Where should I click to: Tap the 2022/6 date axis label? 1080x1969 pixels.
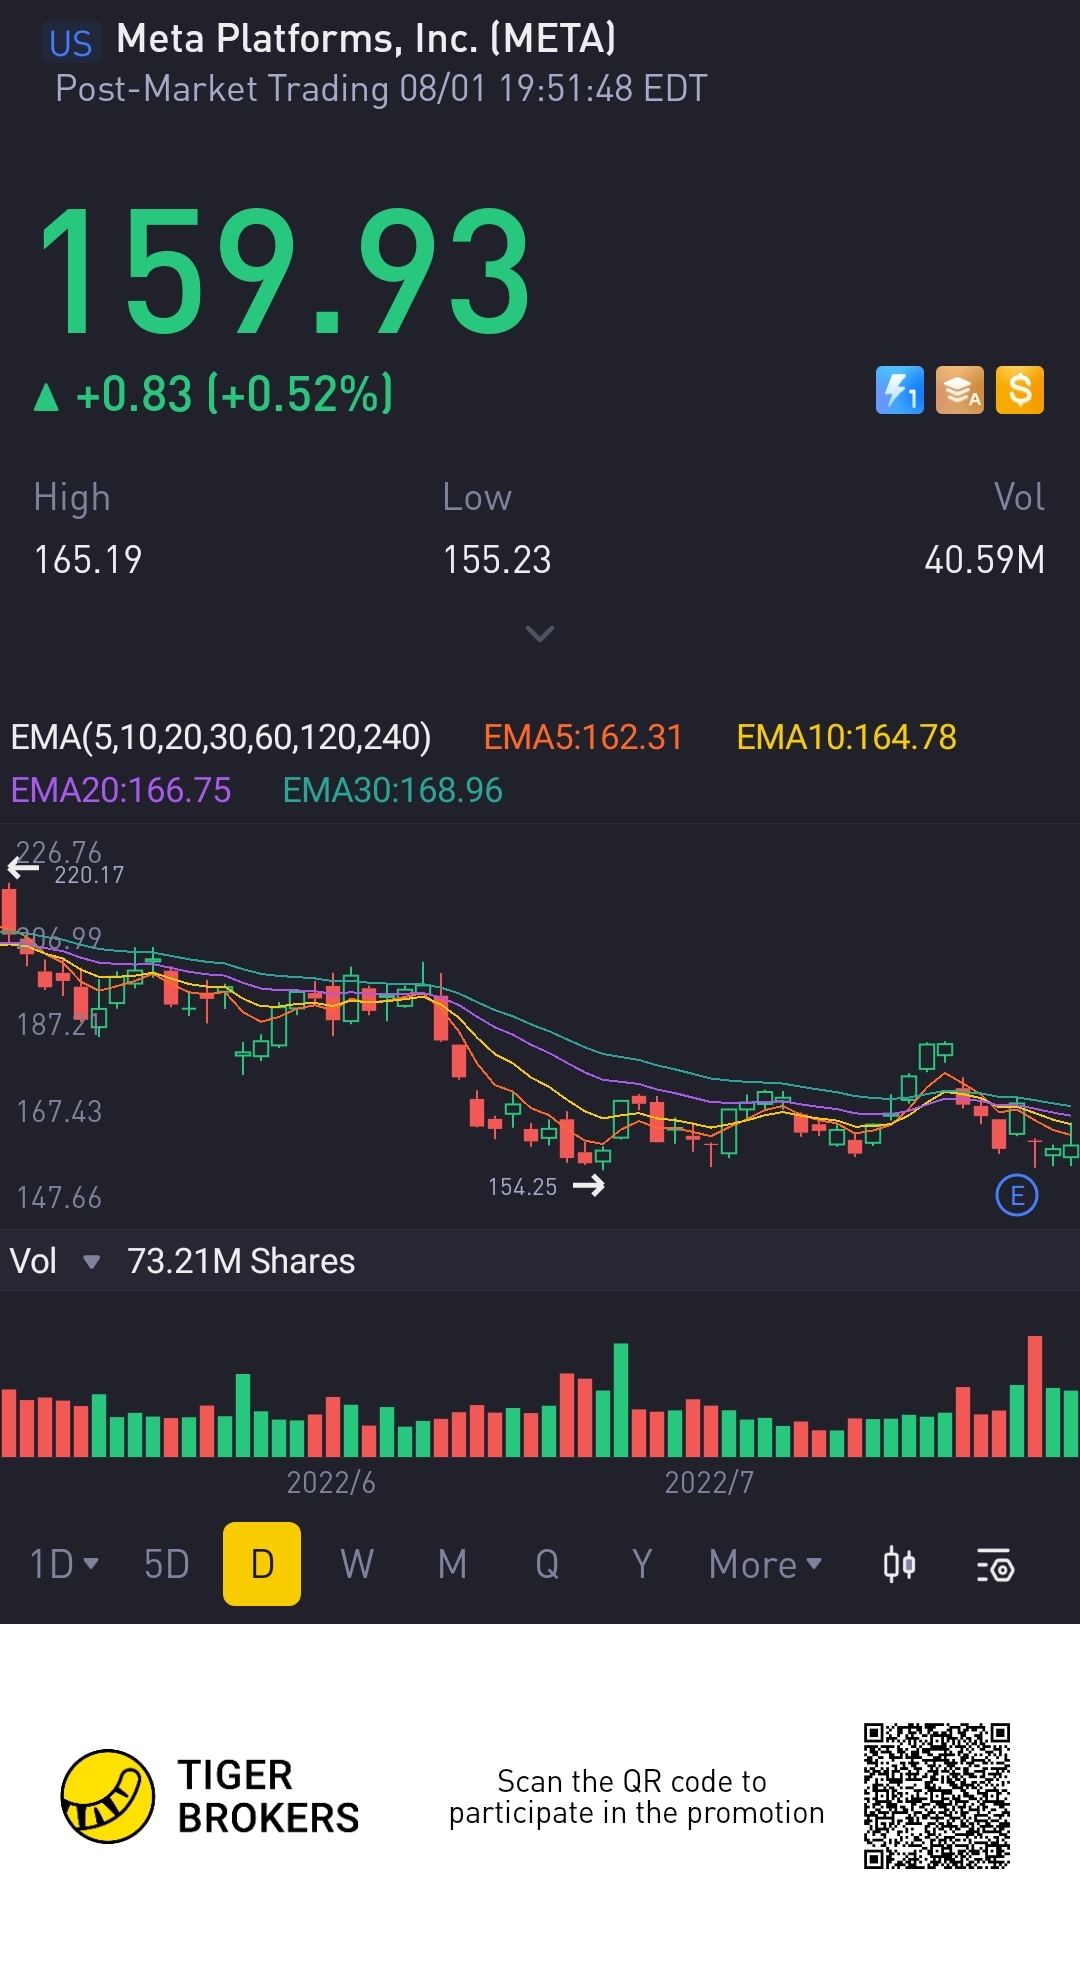pos(331,1482)
